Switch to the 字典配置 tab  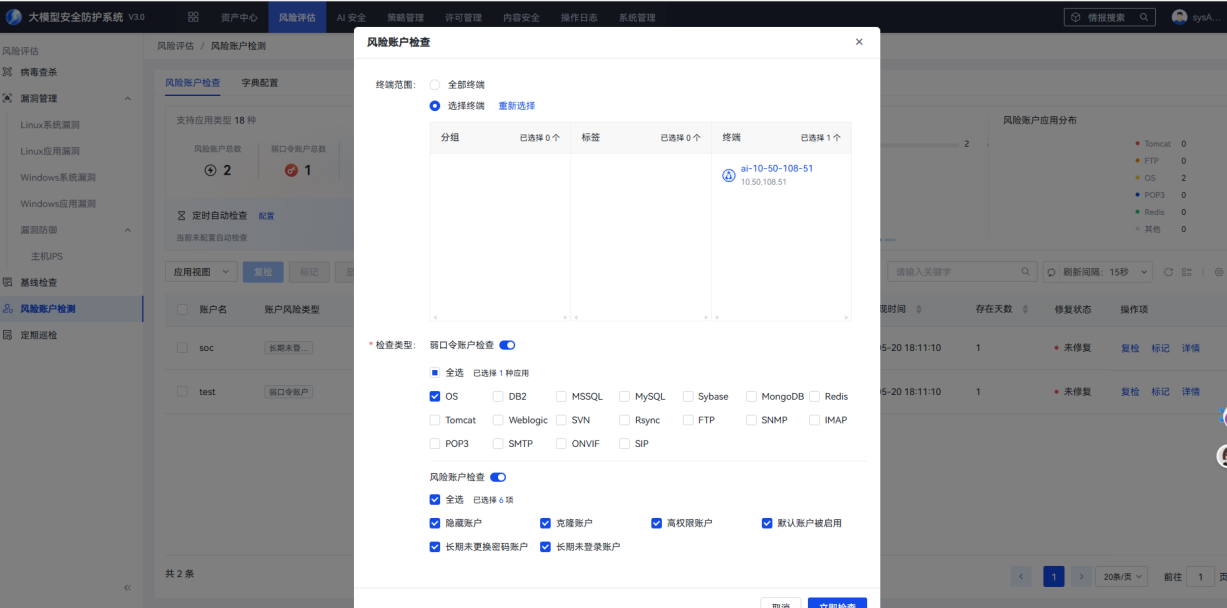coord(260,82)
